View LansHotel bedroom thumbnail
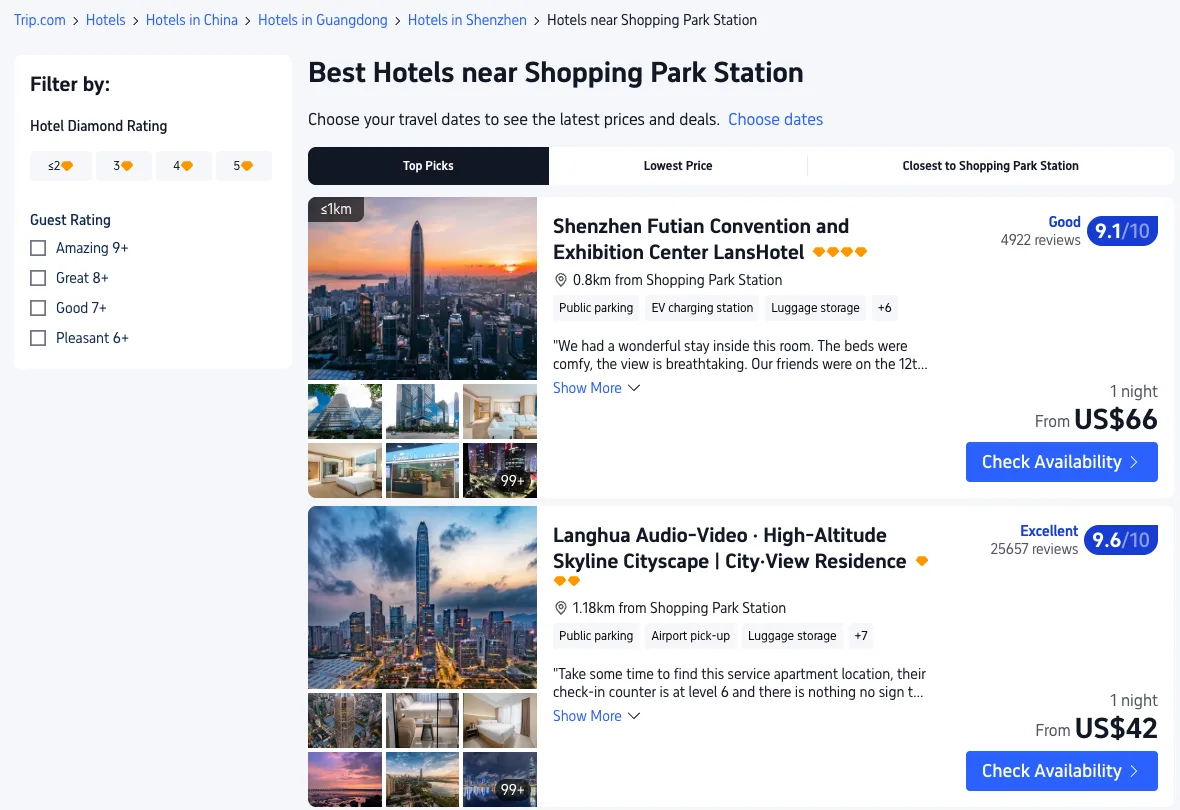 [x=345, y=470]
